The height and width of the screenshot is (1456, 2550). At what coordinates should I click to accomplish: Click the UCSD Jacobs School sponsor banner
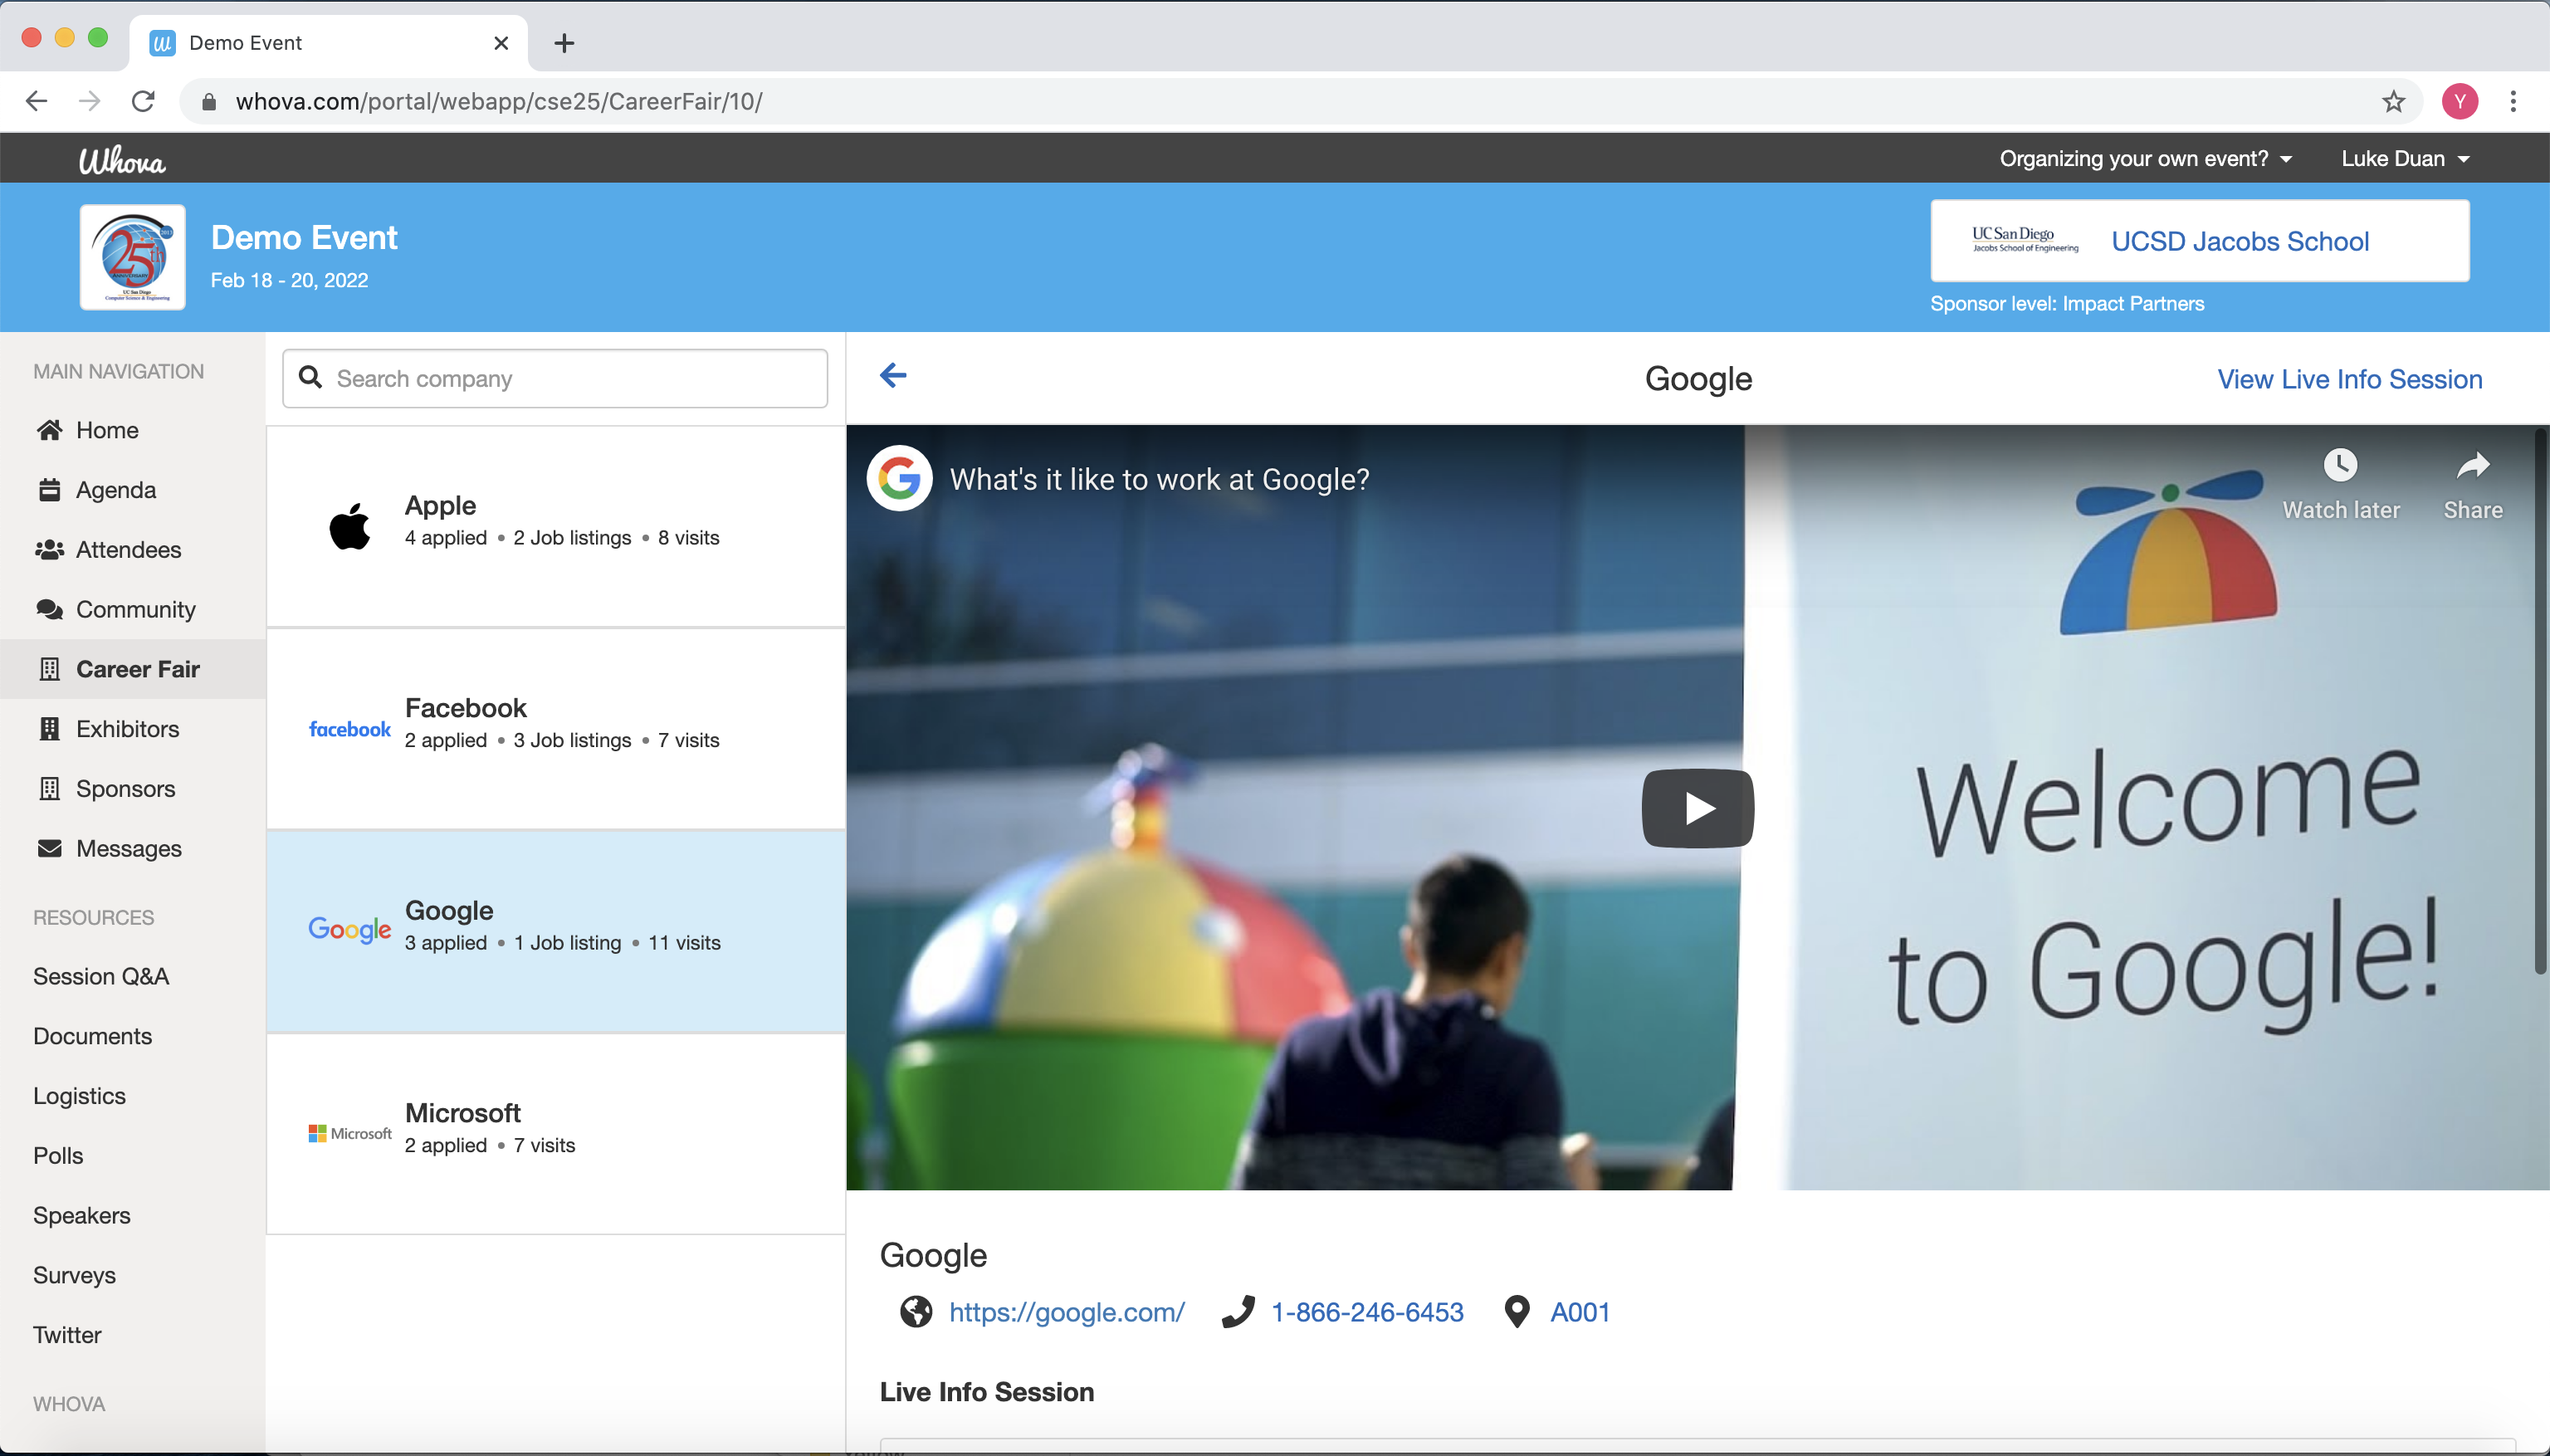(2199, 241)
